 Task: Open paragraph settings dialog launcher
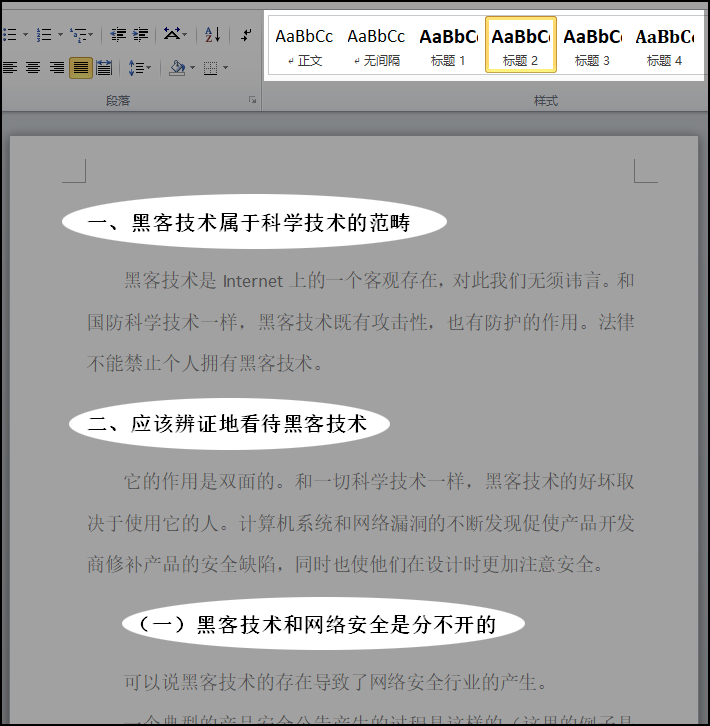(x=252, y=100)
